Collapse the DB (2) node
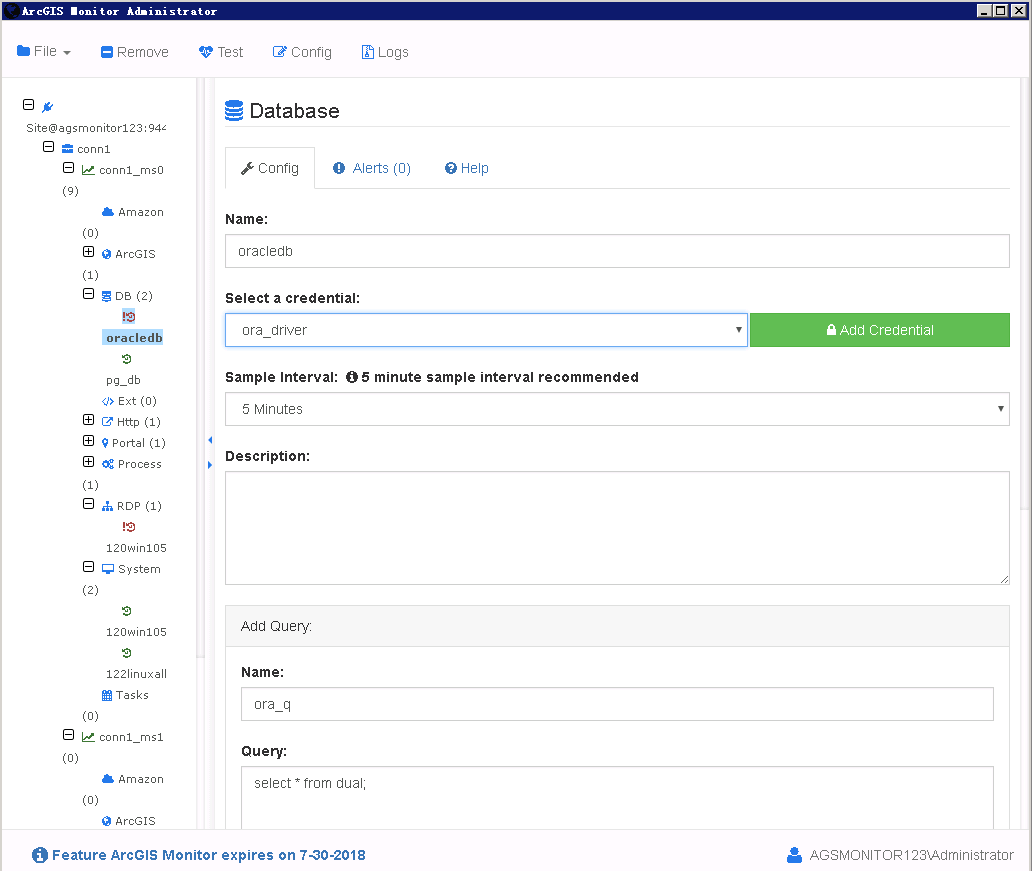The image size is (1032, 871). click(88, 294)
